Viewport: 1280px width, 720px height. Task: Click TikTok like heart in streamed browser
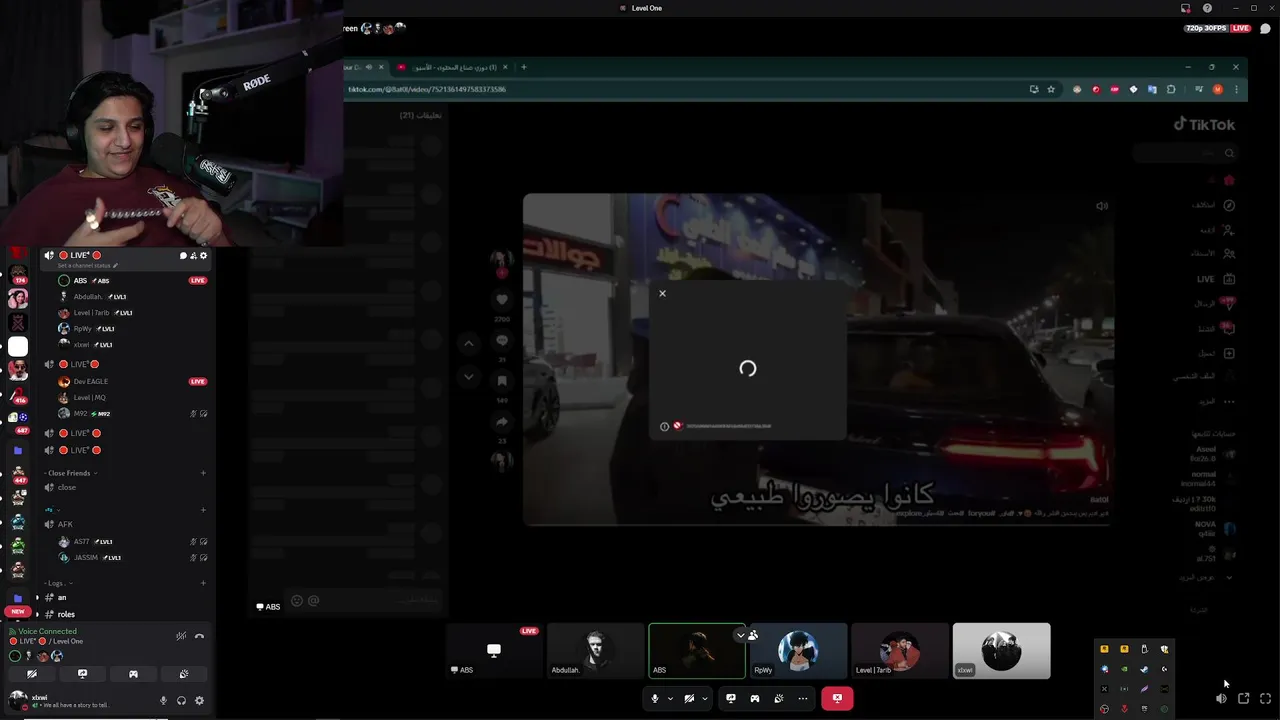click(502, 299)
